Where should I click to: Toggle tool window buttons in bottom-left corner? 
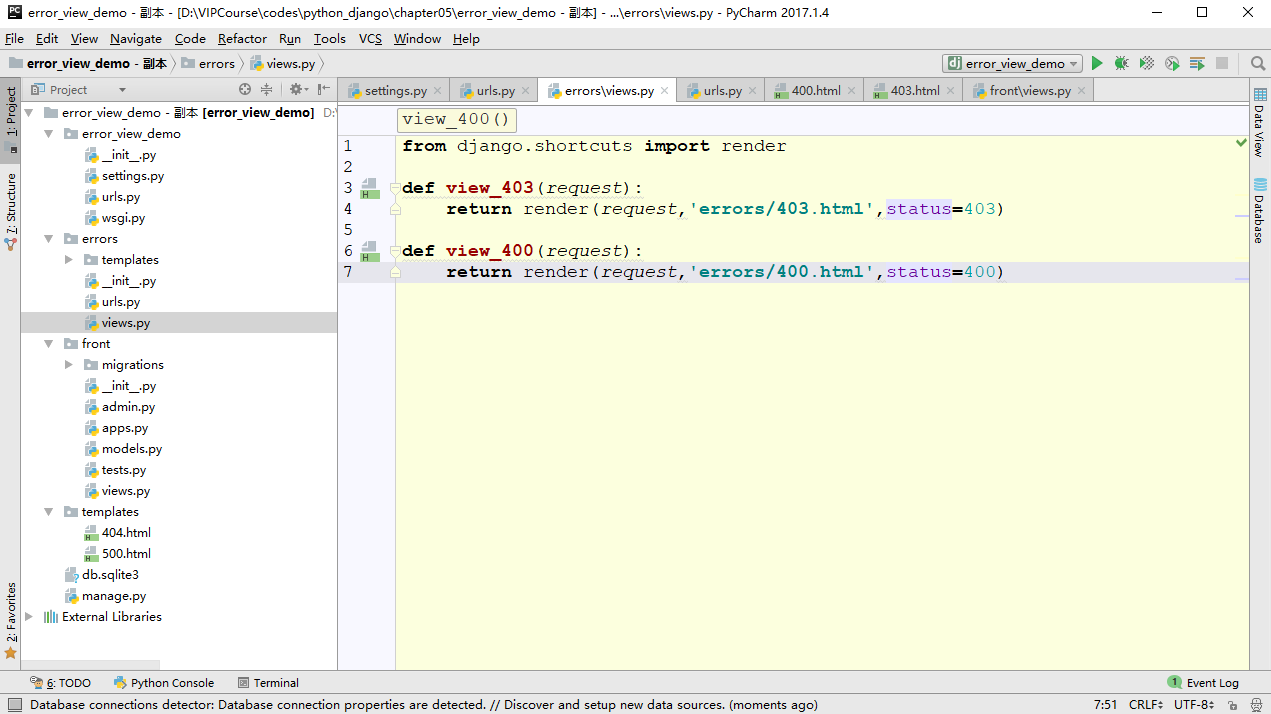pos(13,705)
